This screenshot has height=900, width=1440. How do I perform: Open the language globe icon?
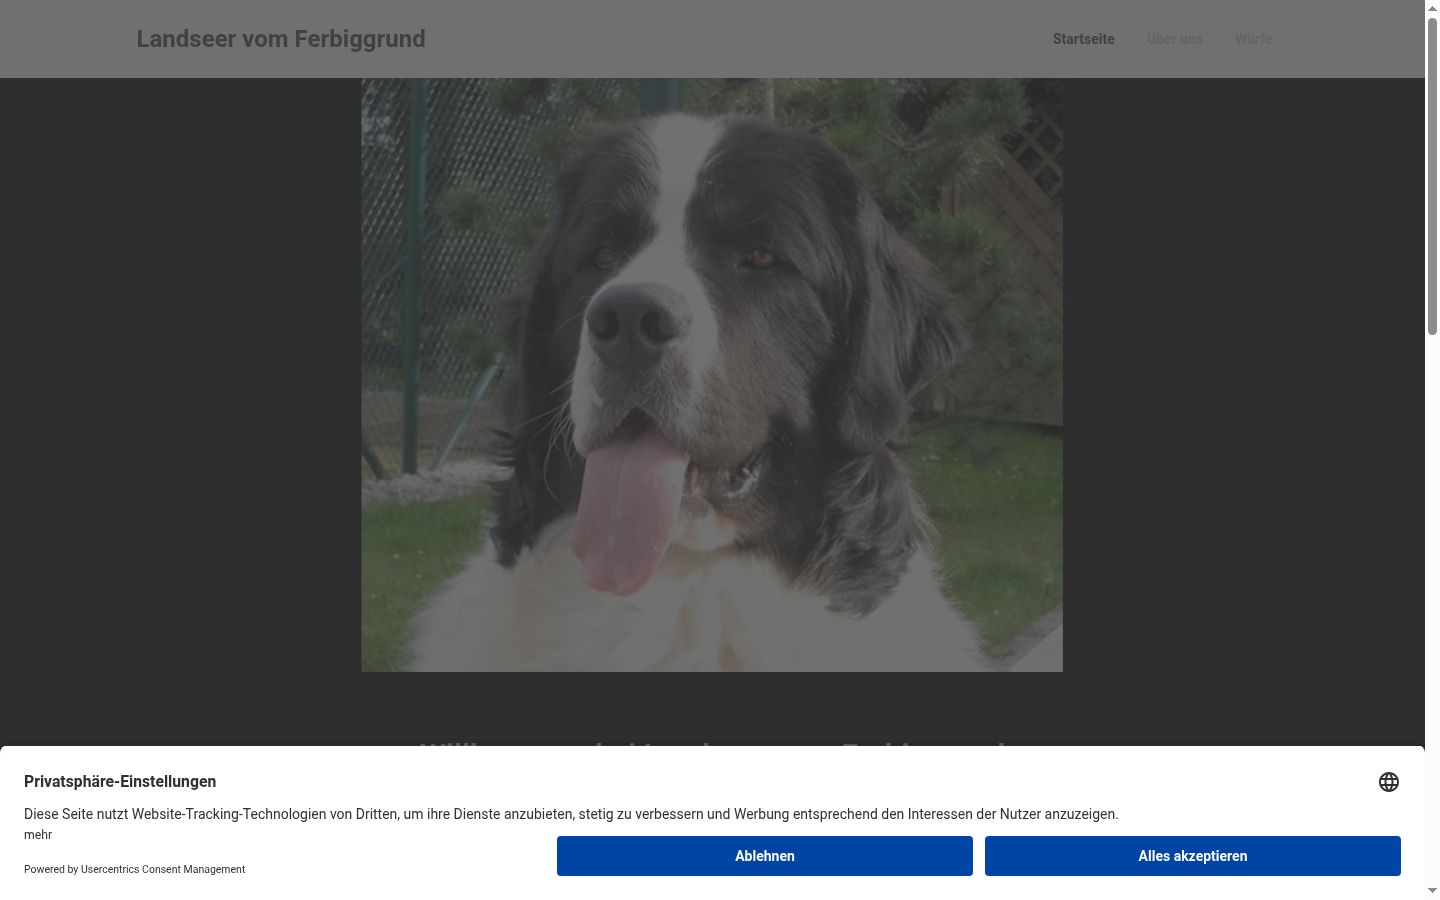tap(1389, 782)
